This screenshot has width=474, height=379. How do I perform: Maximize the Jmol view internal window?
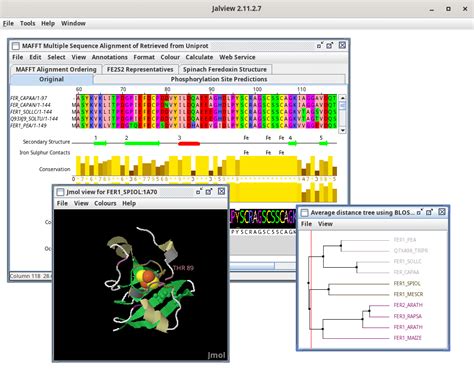209,192
